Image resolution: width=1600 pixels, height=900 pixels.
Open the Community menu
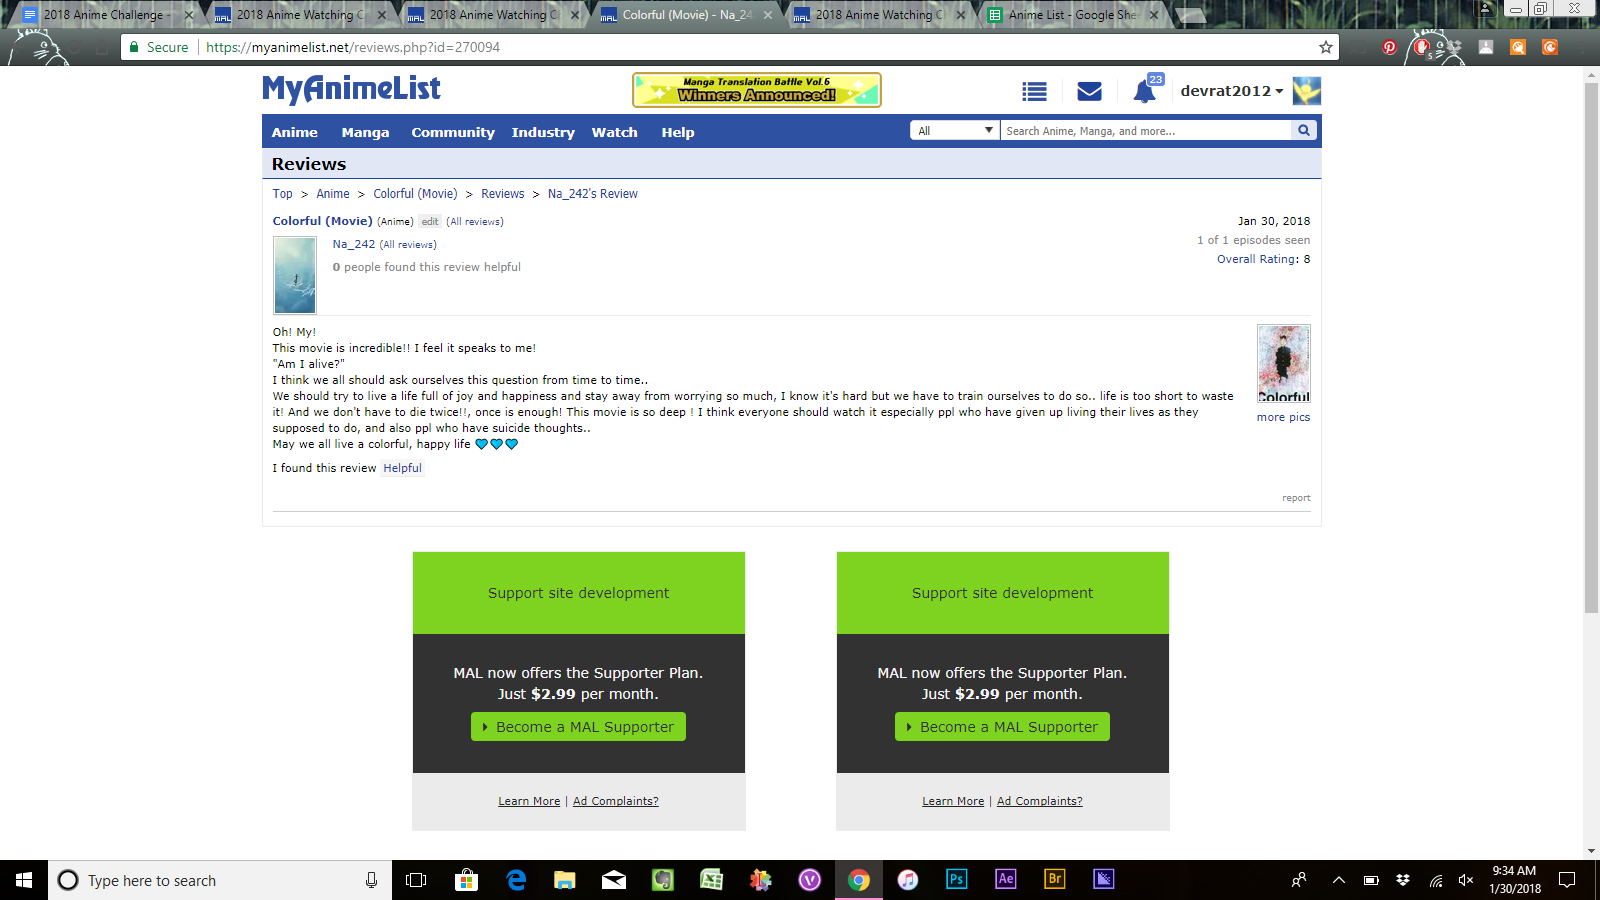click(x=453, y=132)
